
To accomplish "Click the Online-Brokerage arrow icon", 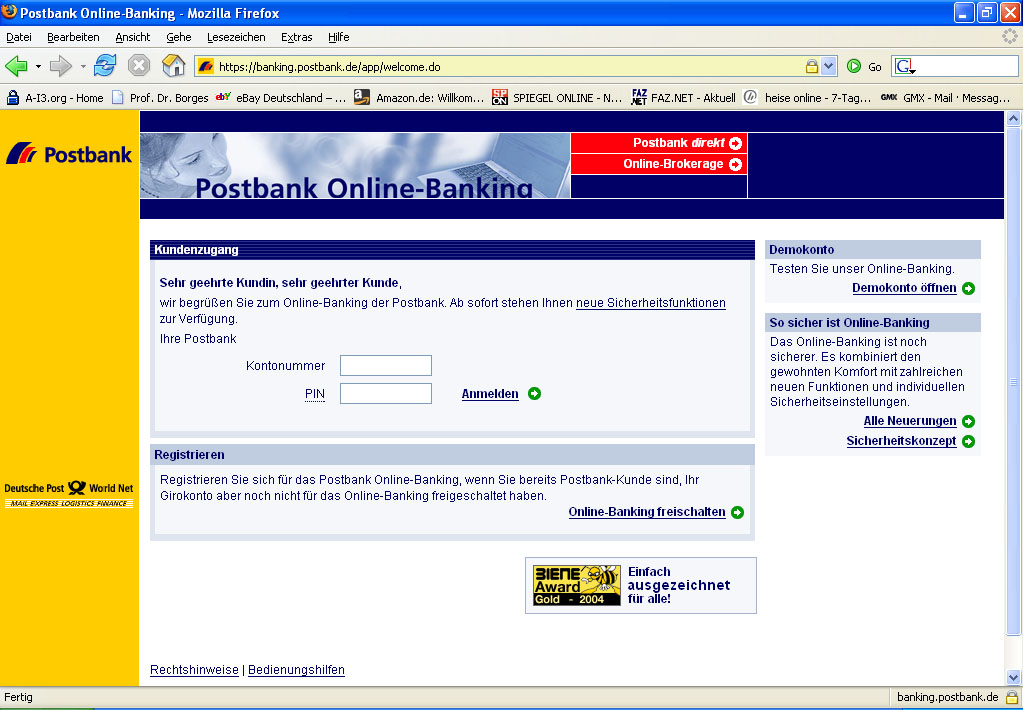I will (735, 164).
